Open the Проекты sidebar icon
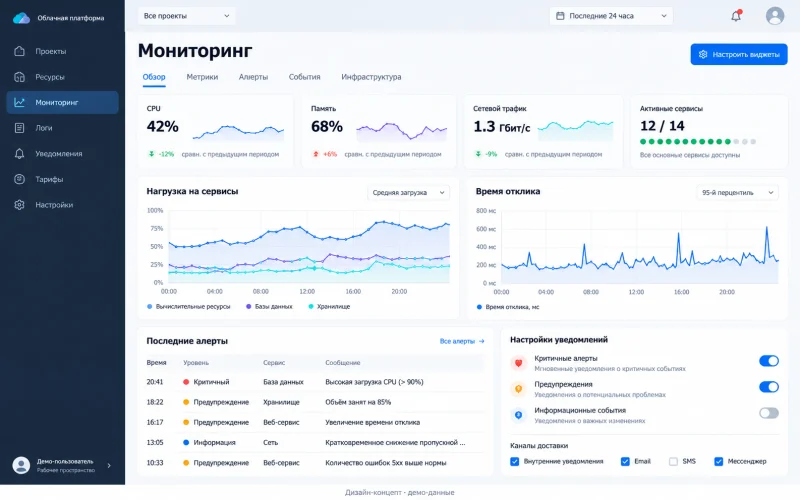 pyautogui.click(x=19, y=51)
